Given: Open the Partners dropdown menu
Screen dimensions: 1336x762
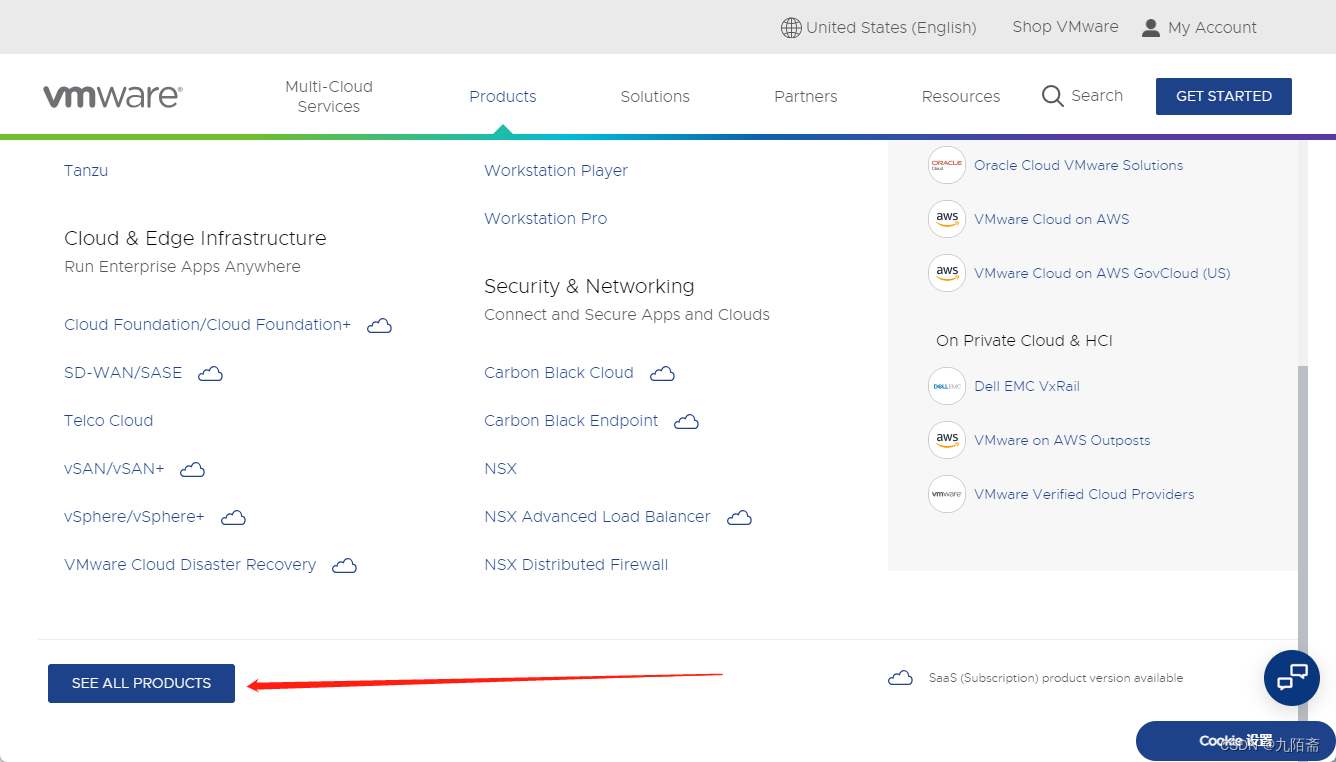Looking at the screenshot, I should (x=806, y=96).
